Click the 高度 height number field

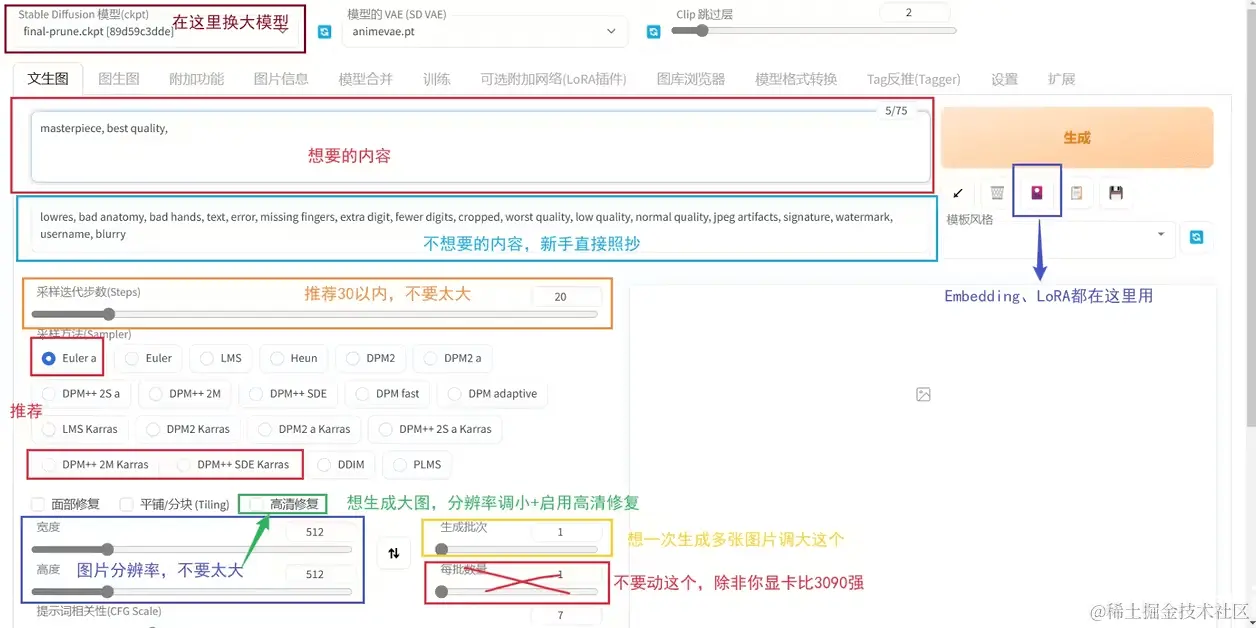pos(318,574)
